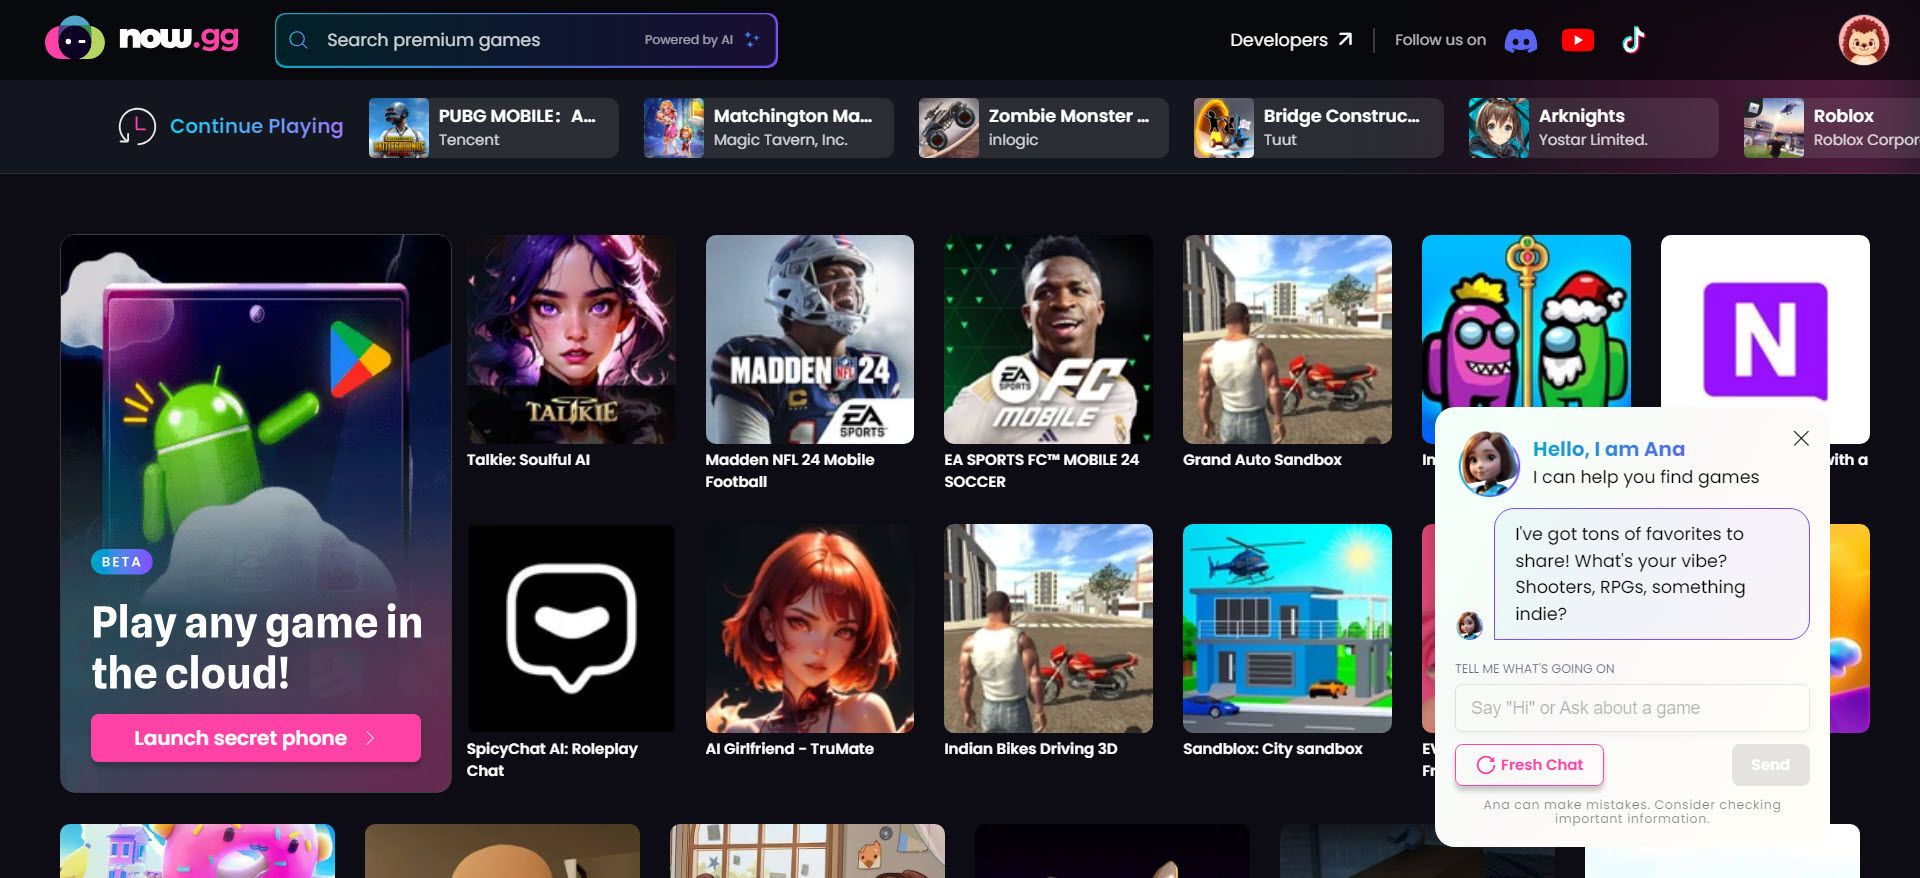Click the Arknights title text
Viewport: 1920px width, 878px height.
1582,116
